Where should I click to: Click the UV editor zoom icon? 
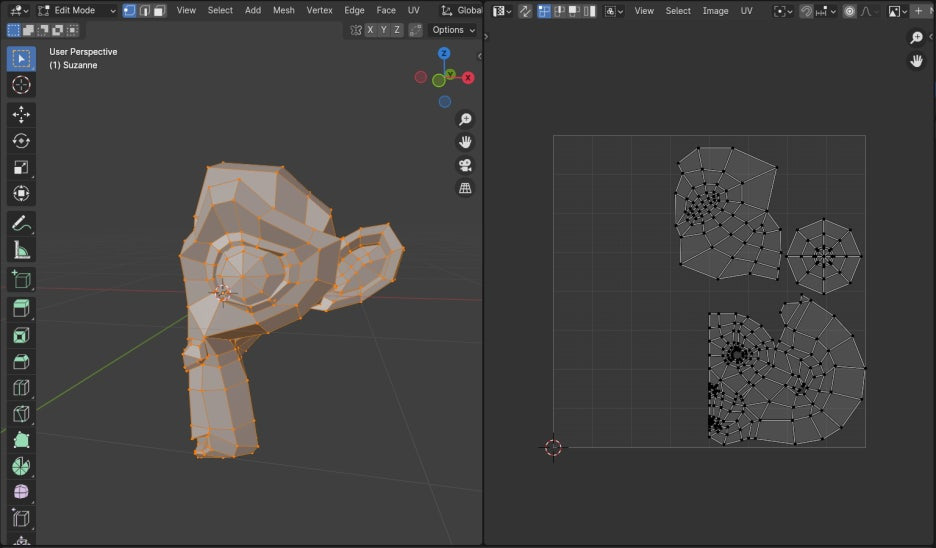[916, 38]
